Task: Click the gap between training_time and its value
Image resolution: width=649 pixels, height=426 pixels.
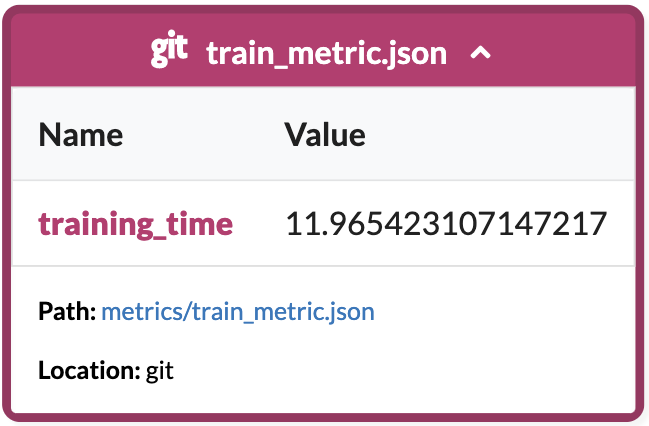Action: pos(259,223)
